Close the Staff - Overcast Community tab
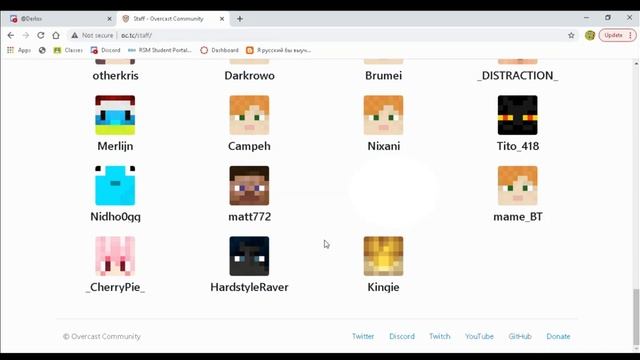Screen dimensions: 640x360 [222, 19]
